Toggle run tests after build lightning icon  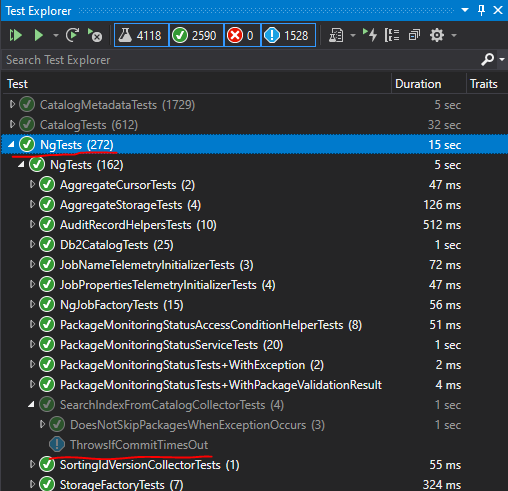click(x=370, y=35)
